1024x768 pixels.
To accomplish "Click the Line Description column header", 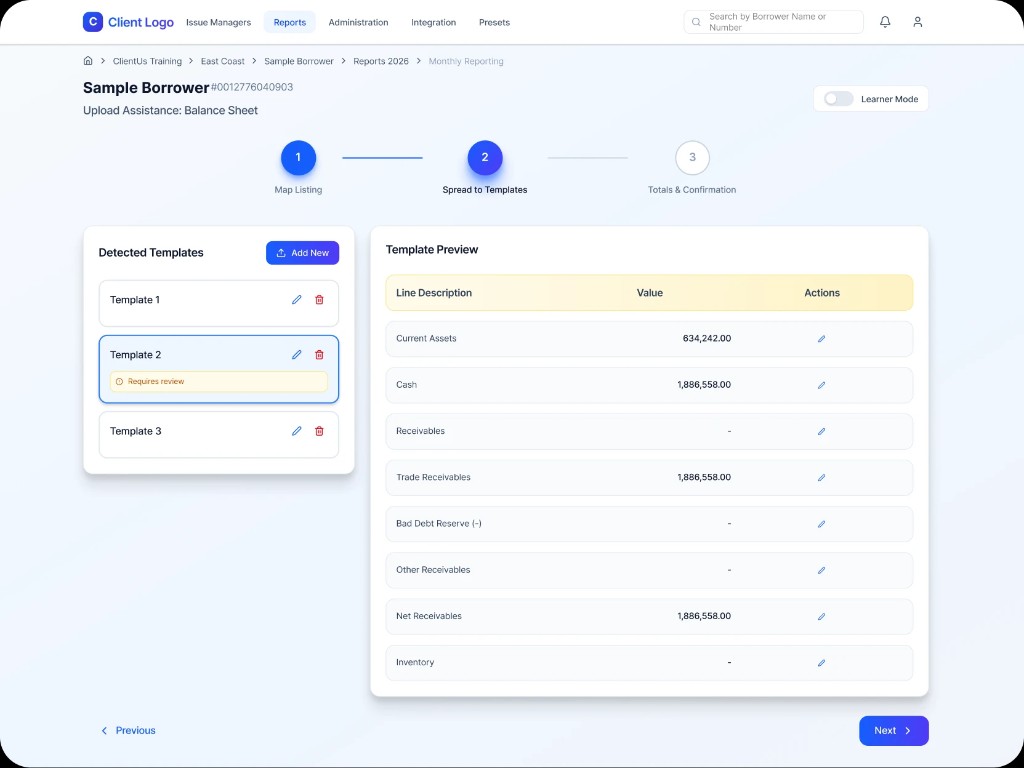I will 434,293.
